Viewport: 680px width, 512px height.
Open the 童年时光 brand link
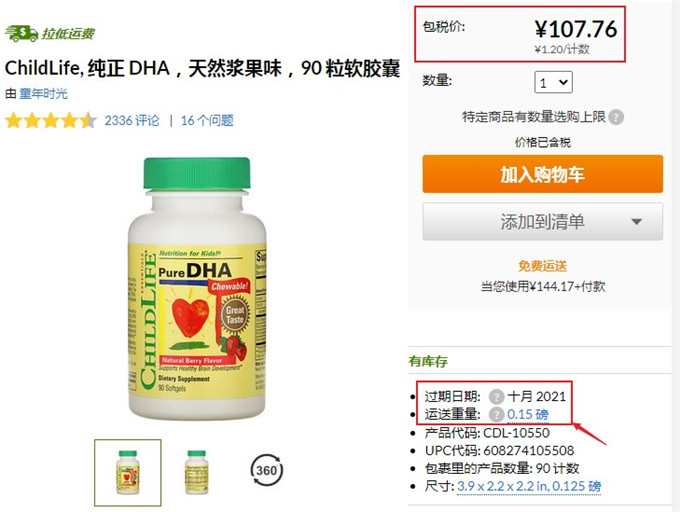(43, 94)
